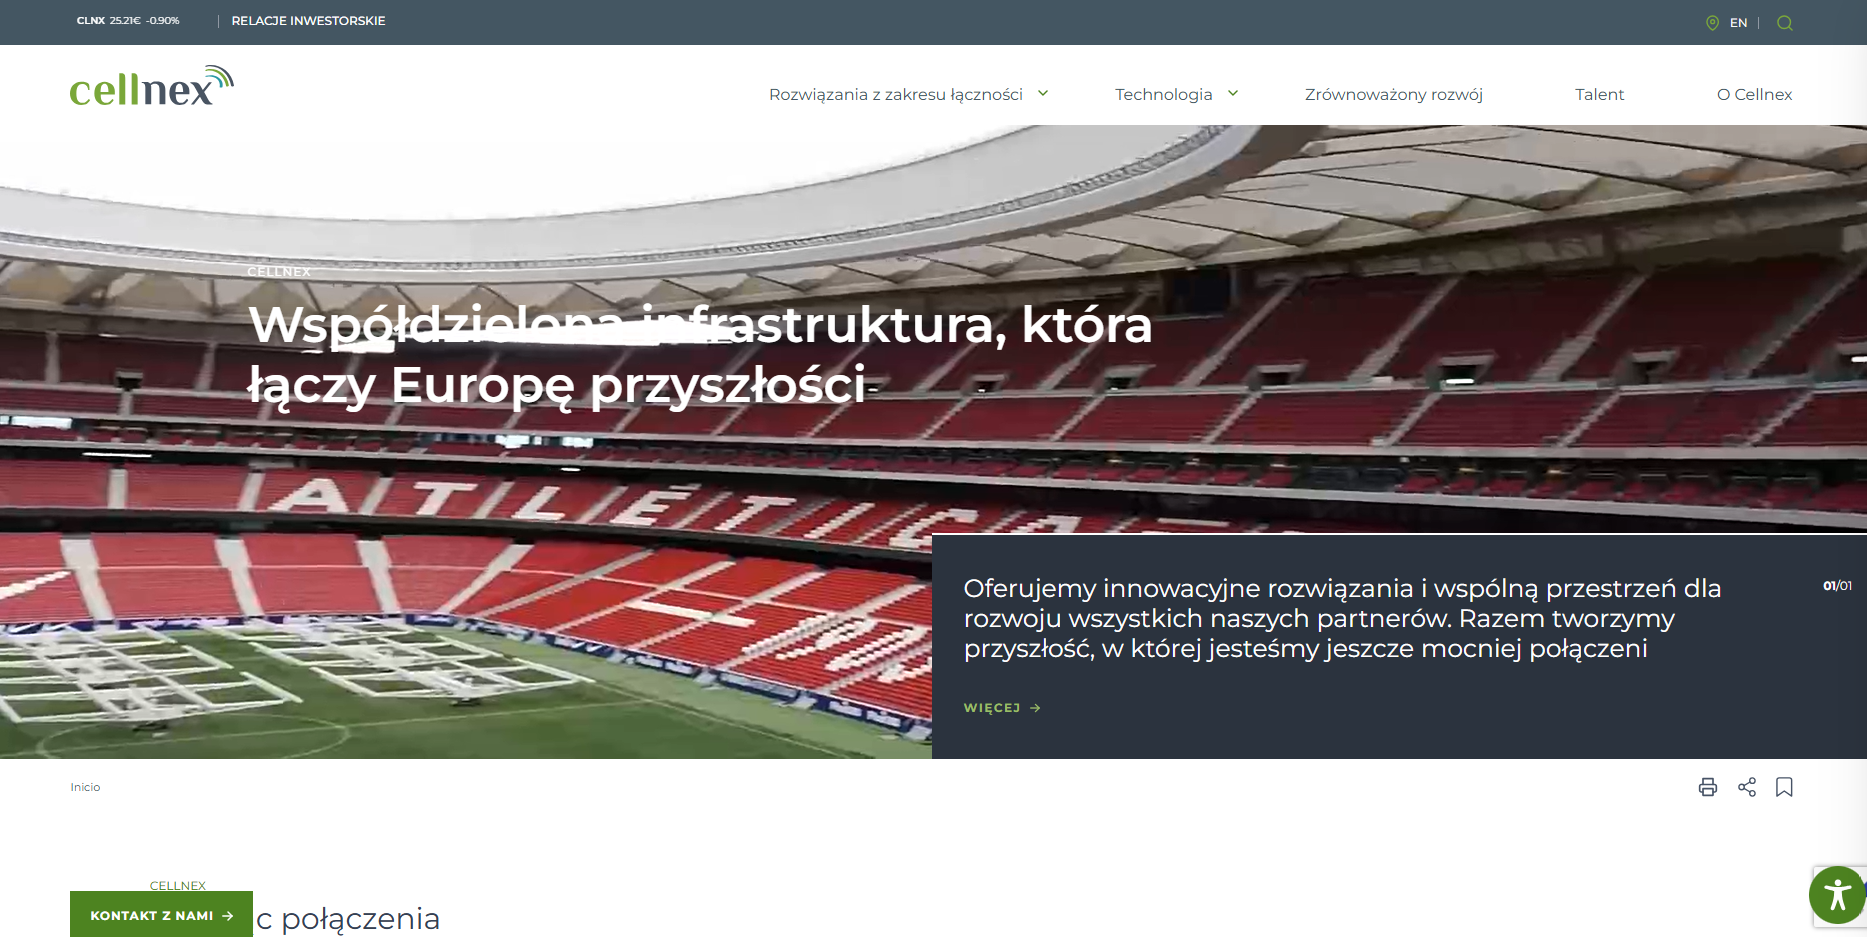The image size is (1867, 937).
Task: Open the share icon
Action: pyautogui.click(x=1747, y=787)
